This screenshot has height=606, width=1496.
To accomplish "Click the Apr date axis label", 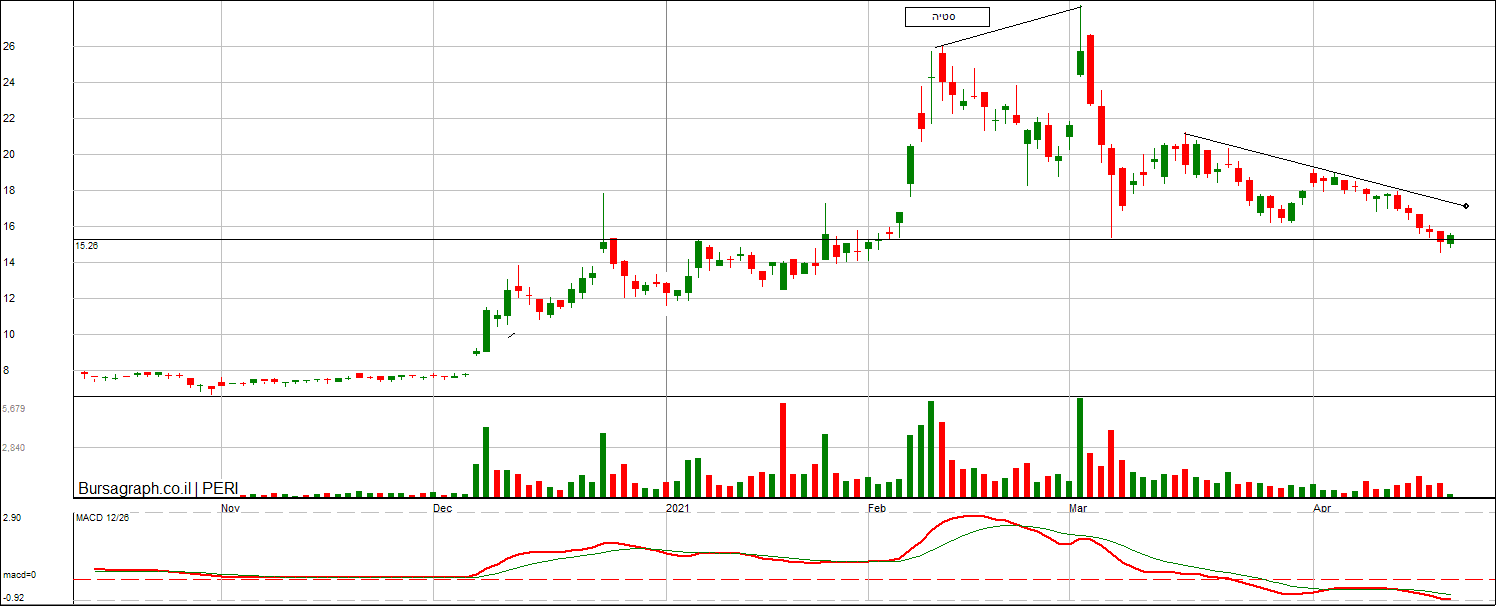I will click(1322, 509).
